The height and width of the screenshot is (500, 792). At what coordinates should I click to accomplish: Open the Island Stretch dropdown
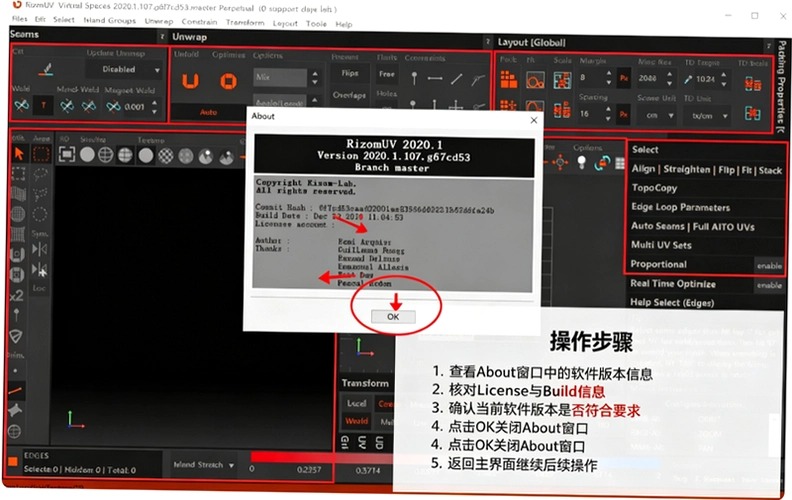coord(203,465)
